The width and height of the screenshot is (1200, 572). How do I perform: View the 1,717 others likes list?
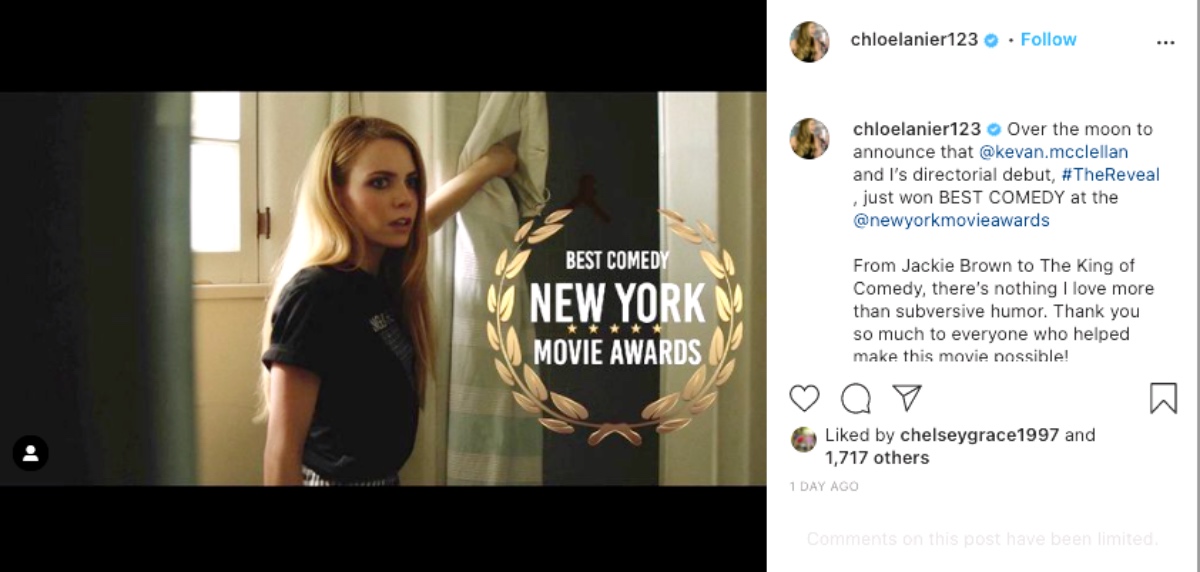[x=877, y=458]
